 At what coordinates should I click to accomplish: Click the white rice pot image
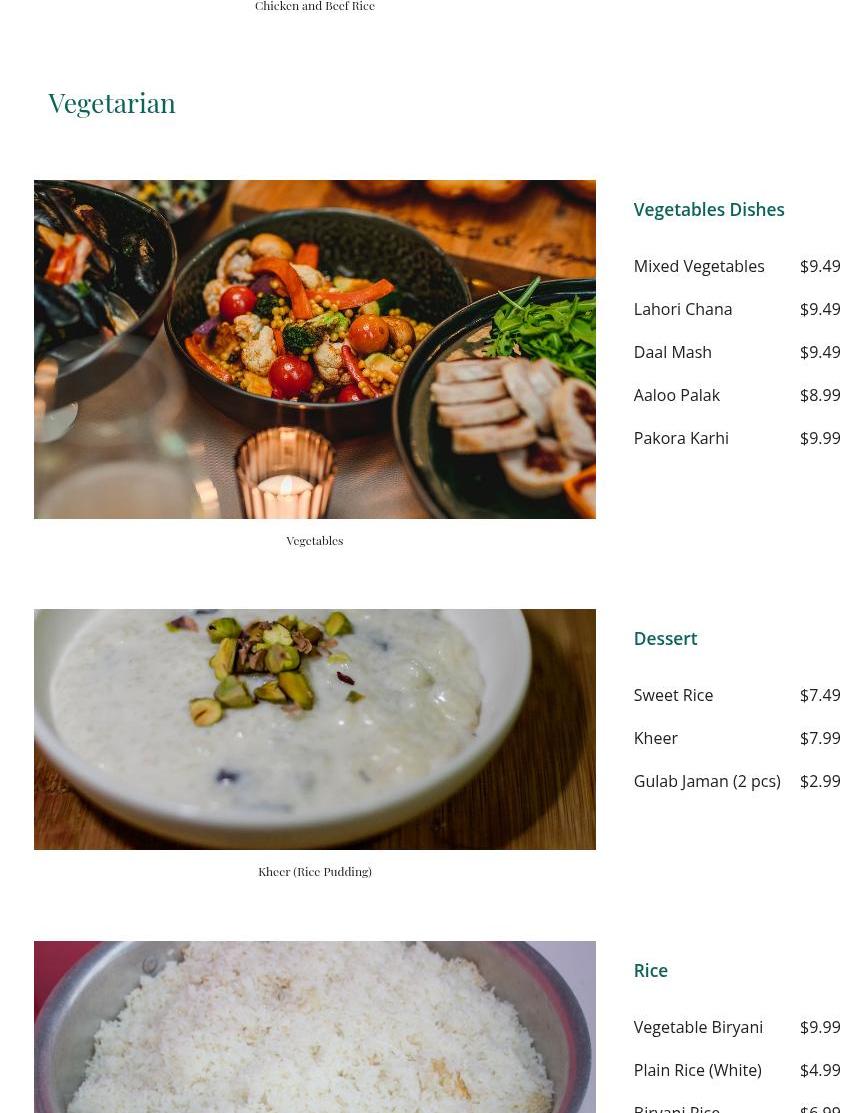pyautogui.click(x=315, y=1027)
